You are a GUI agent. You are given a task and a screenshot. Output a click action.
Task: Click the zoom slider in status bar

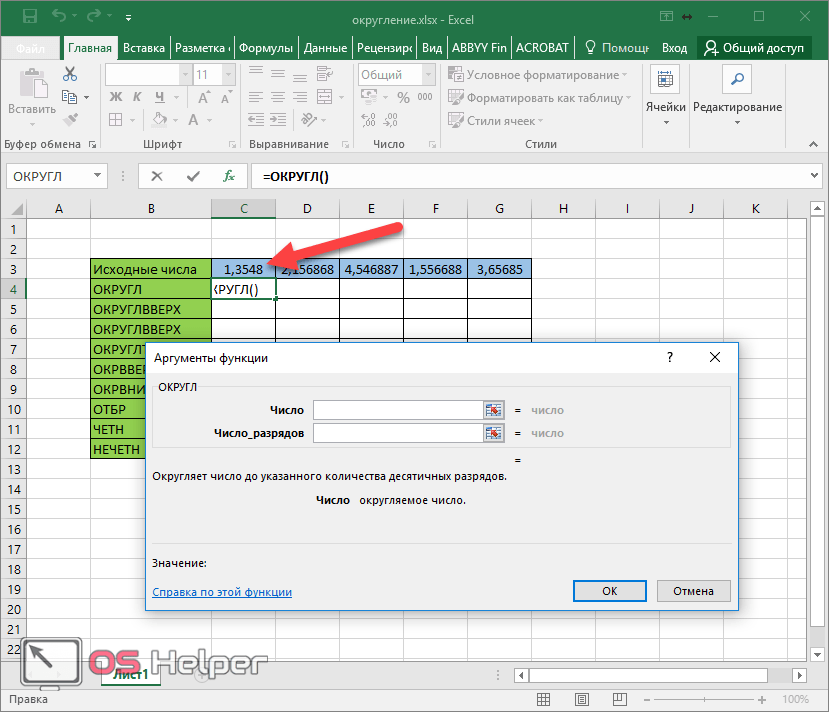pyautogui.click(x=704, y=699)
